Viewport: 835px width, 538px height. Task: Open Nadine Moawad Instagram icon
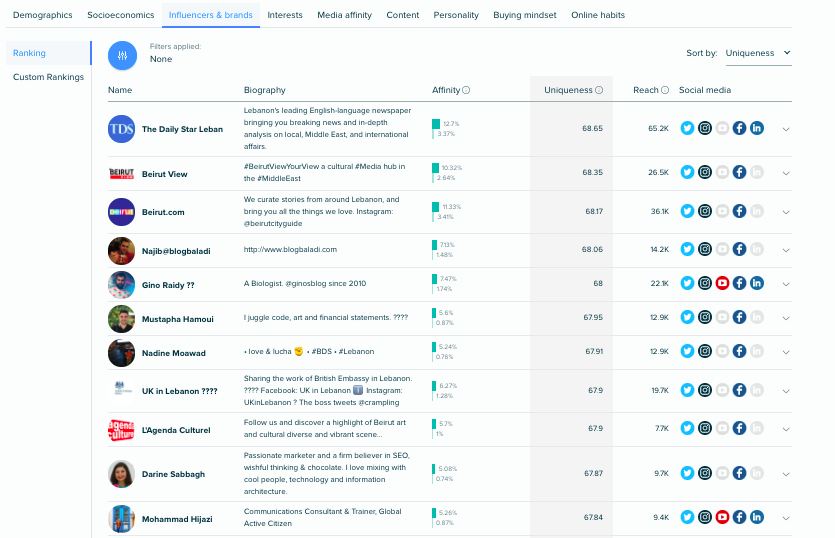click(705, 351)
